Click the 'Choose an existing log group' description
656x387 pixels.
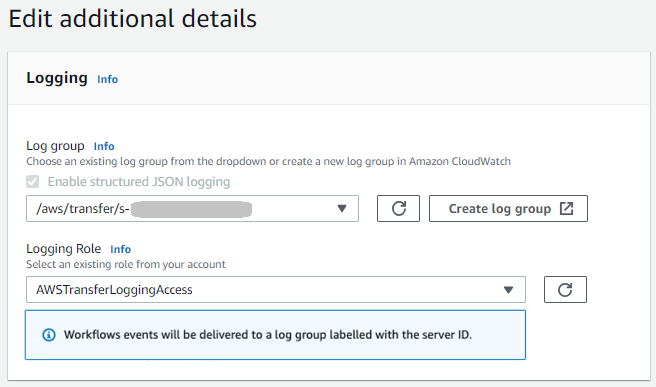point(268,161)
